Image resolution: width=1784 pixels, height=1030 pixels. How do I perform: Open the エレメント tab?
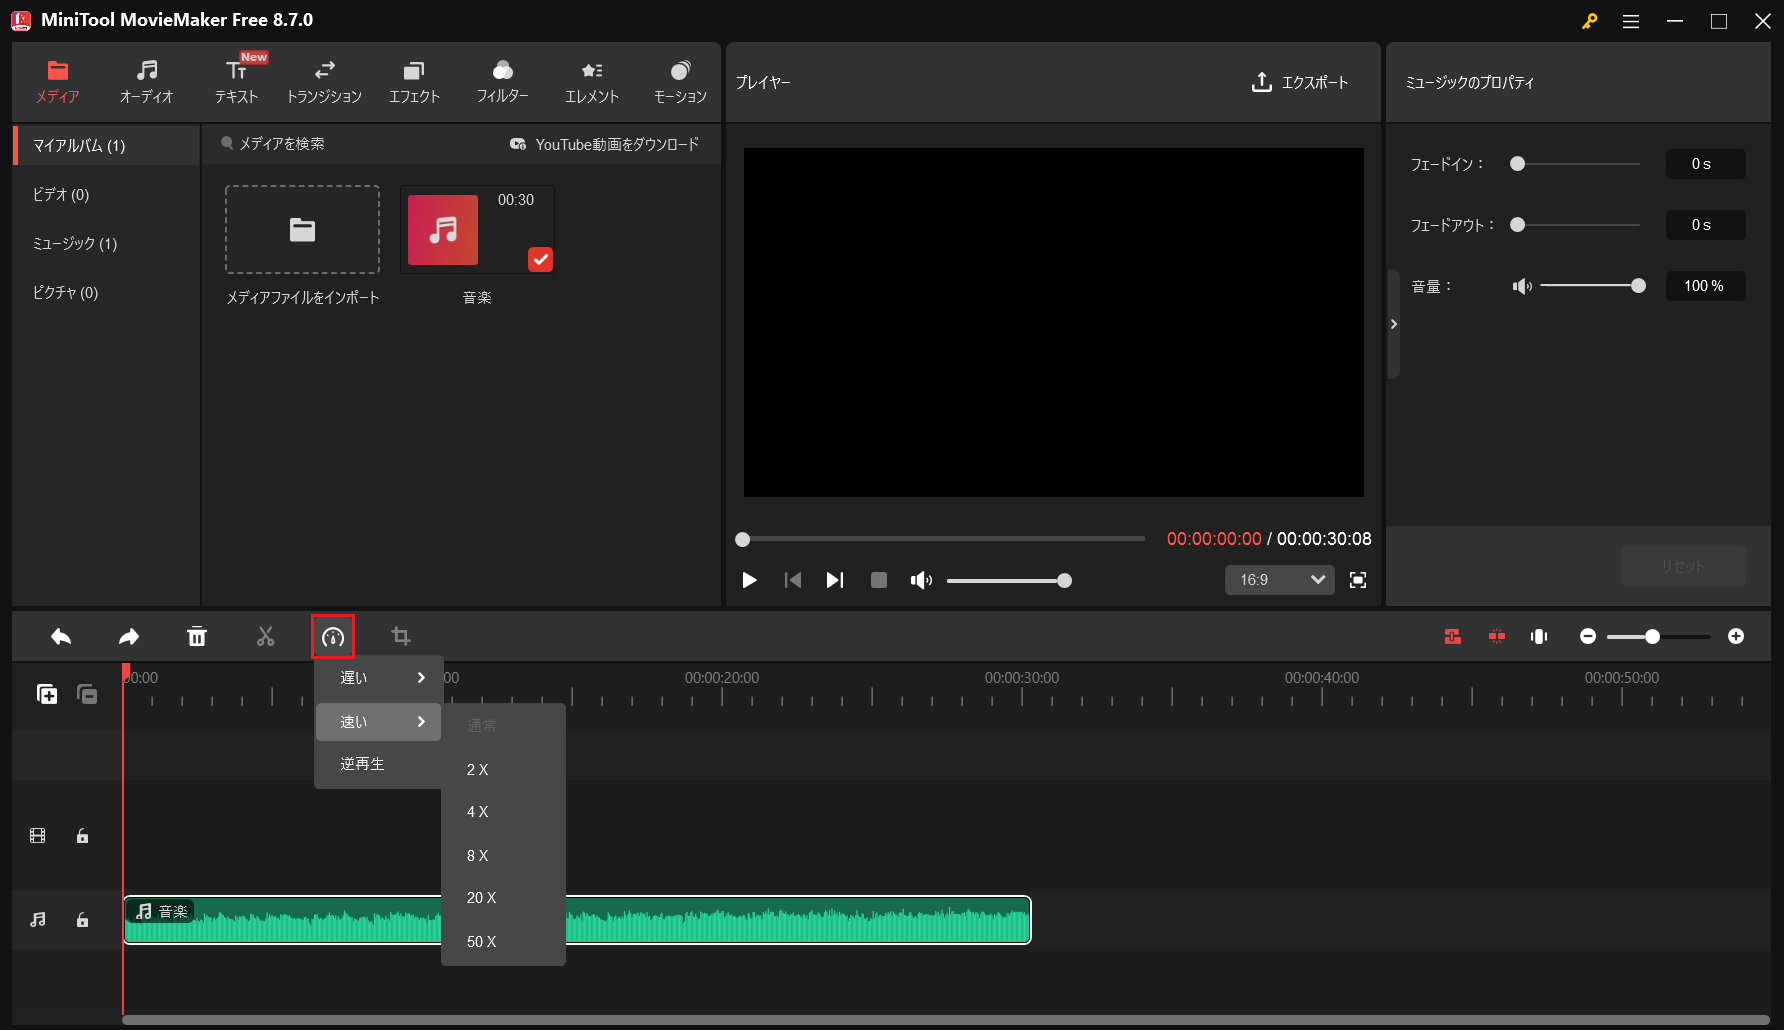pos(592,82)
